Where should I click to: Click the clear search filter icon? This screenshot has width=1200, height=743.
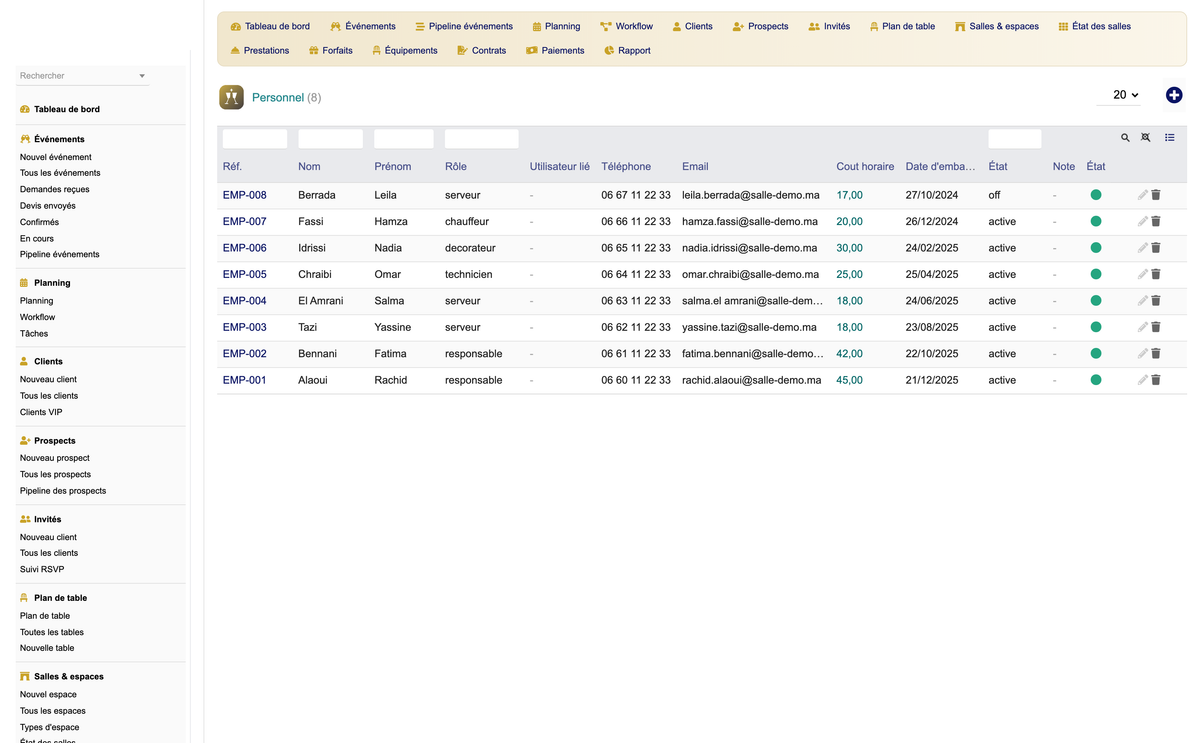(1146, 138)
